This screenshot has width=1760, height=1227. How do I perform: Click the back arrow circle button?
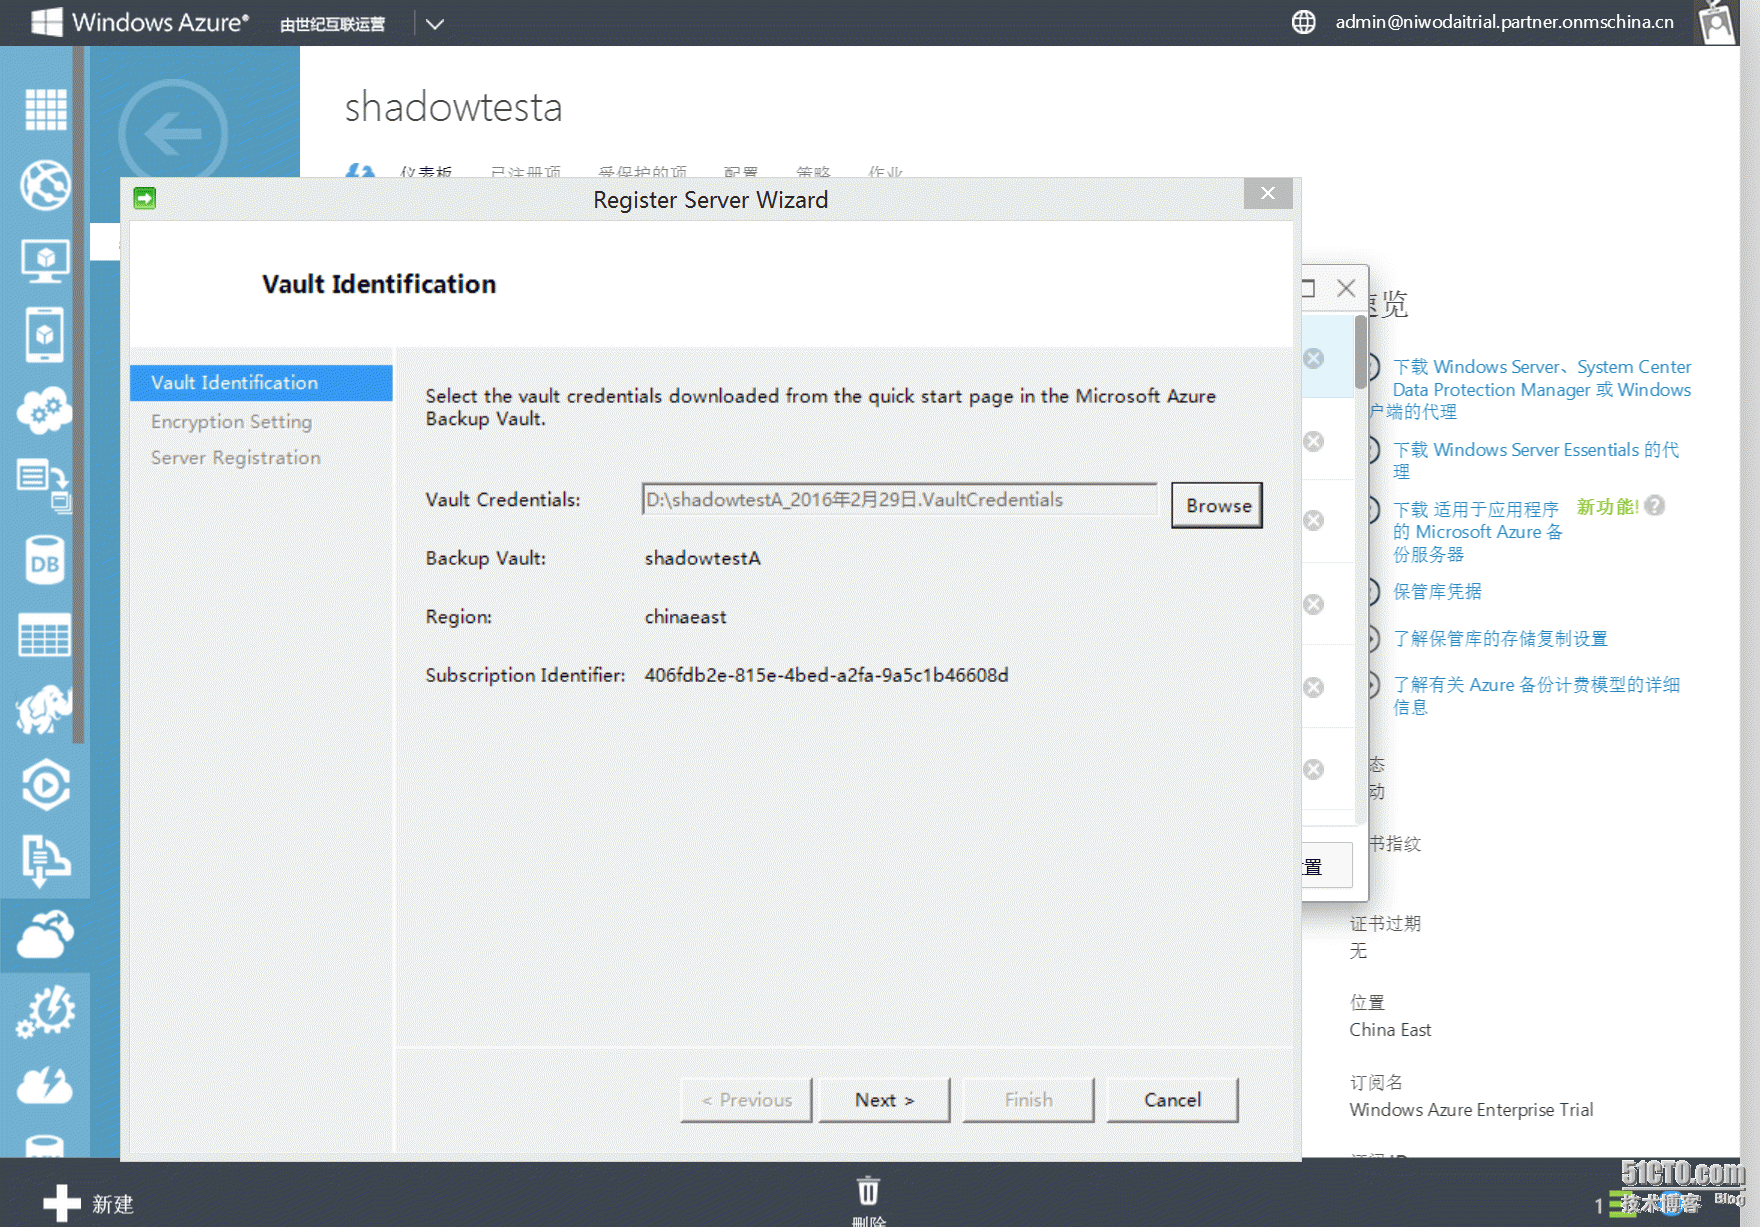173,133
